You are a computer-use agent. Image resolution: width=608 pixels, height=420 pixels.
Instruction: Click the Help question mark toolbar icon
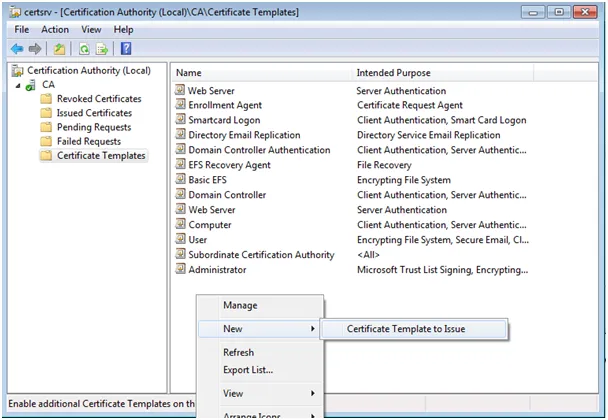[x=126, y=49]
